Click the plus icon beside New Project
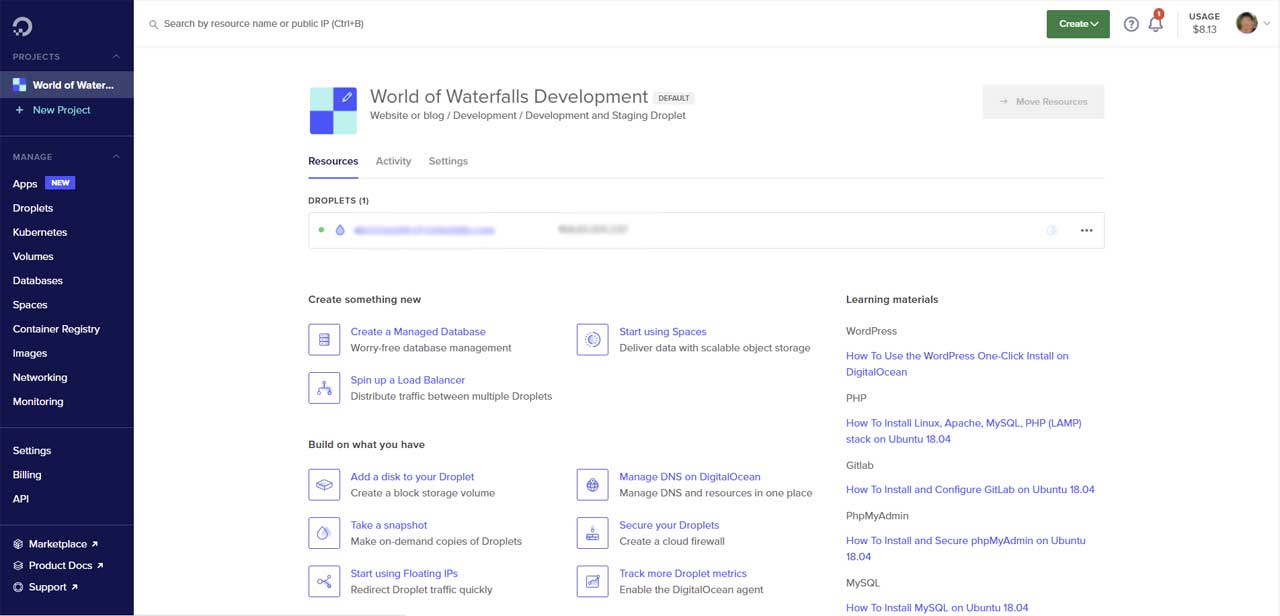 click(19, 110)
